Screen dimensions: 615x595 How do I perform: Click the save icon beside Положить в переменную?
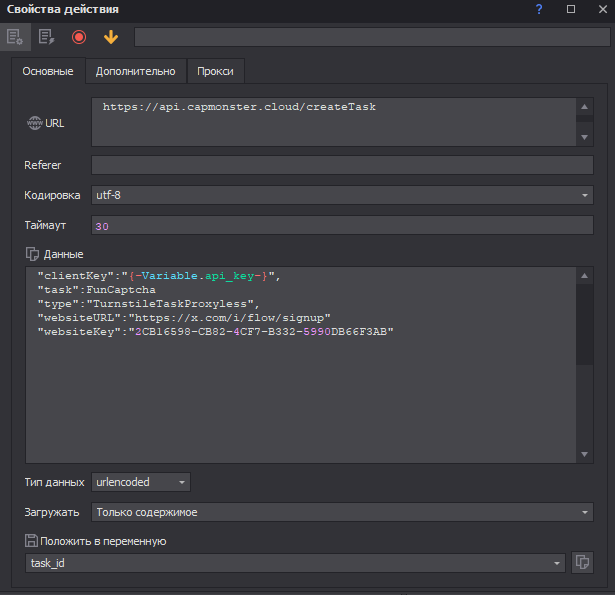pos(31,541)
